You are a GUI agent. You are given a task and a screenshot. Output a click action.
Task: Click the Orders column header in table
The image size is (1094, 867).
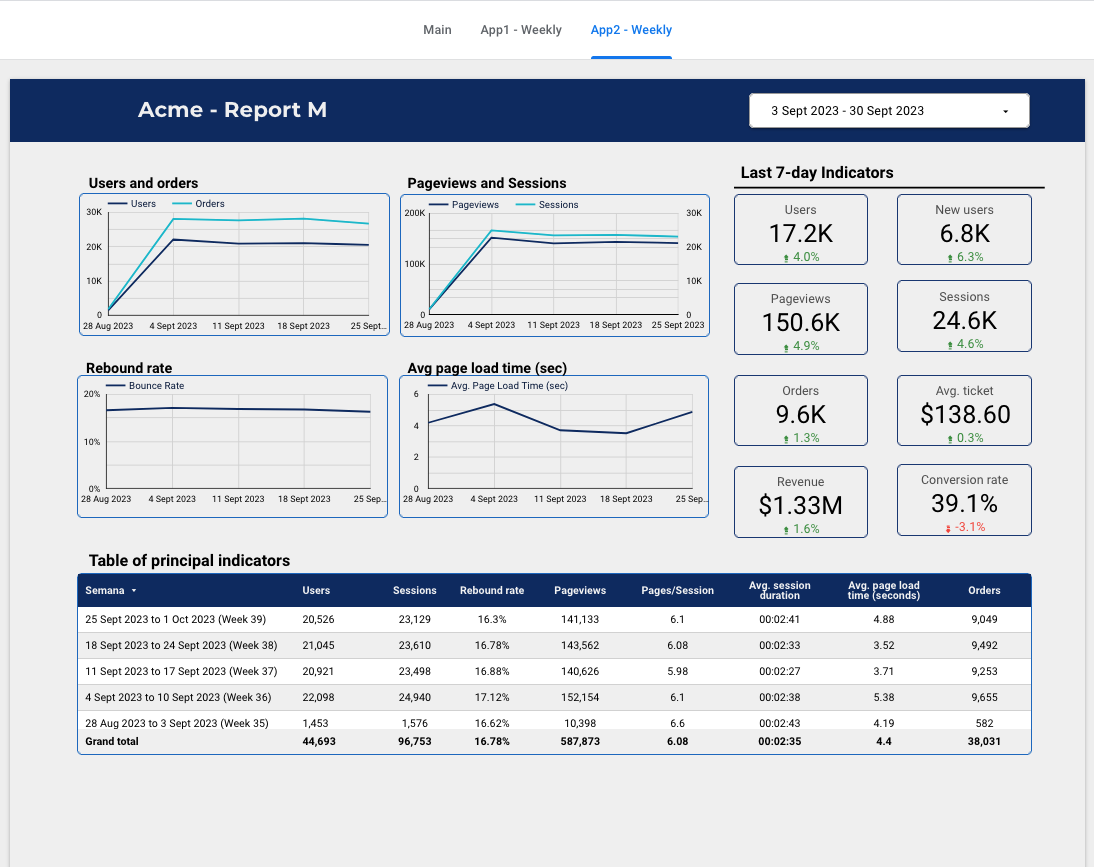pos(984,591)
